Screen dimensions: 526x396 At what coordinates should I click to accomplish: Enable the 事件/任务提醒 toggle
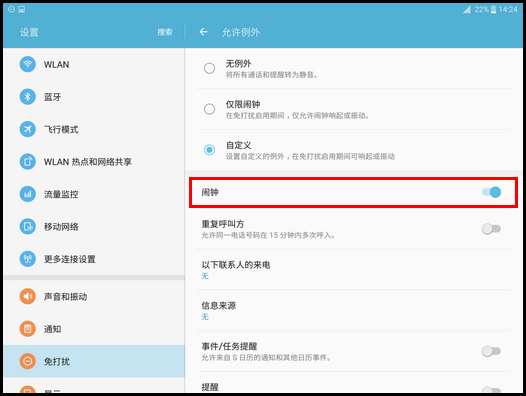pyautogui.click(x=491, y=351)
